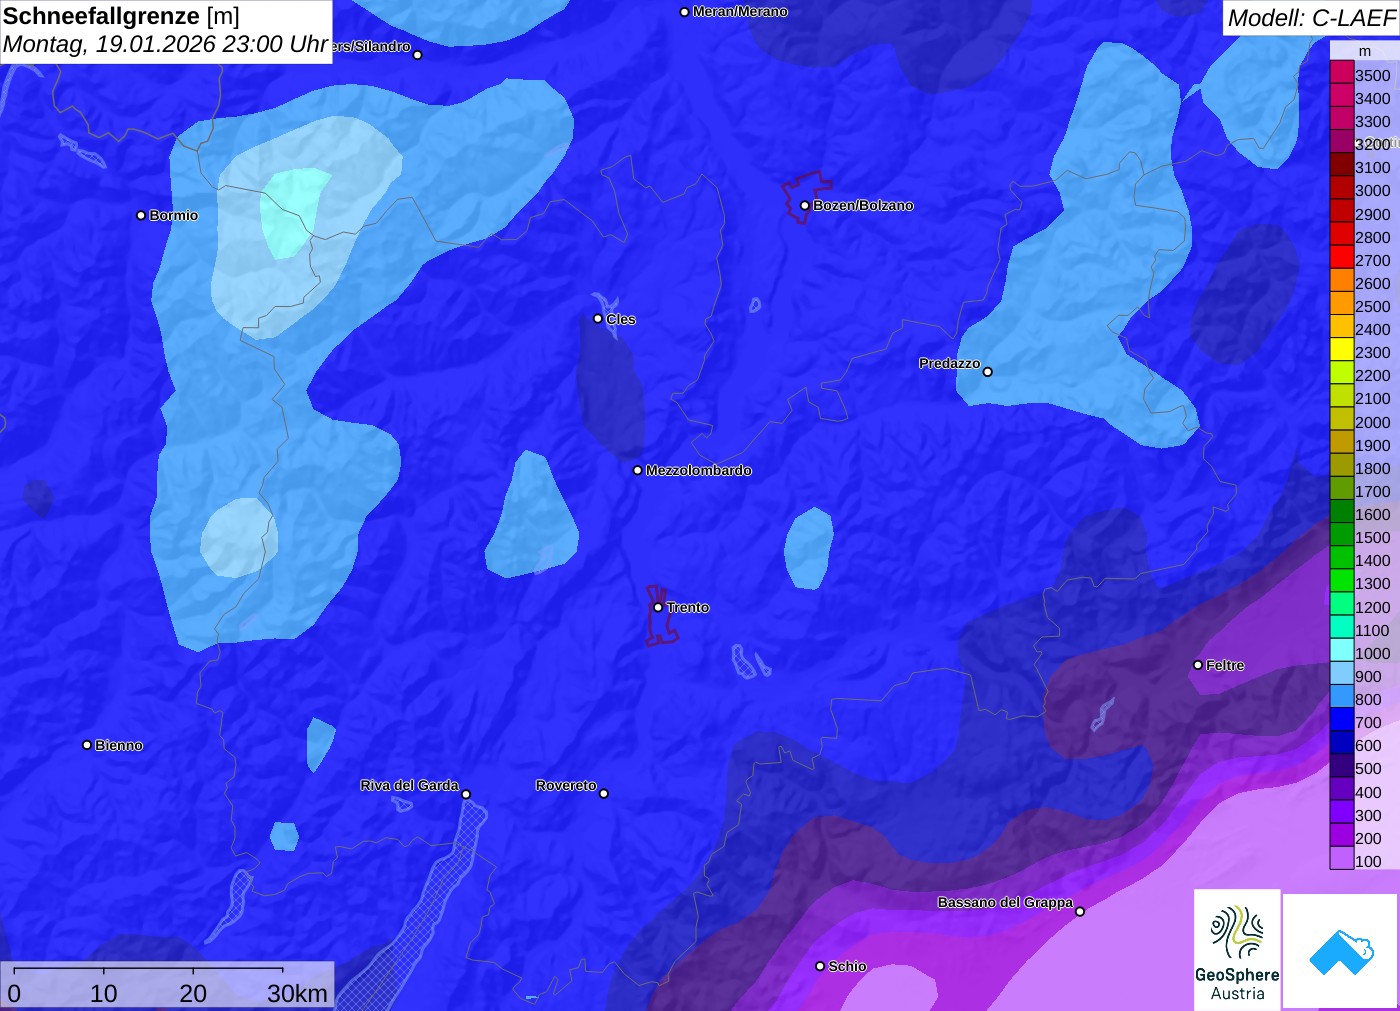Click the date Montag, 19.01.2026 23:00 Uhr

(166, 45)
